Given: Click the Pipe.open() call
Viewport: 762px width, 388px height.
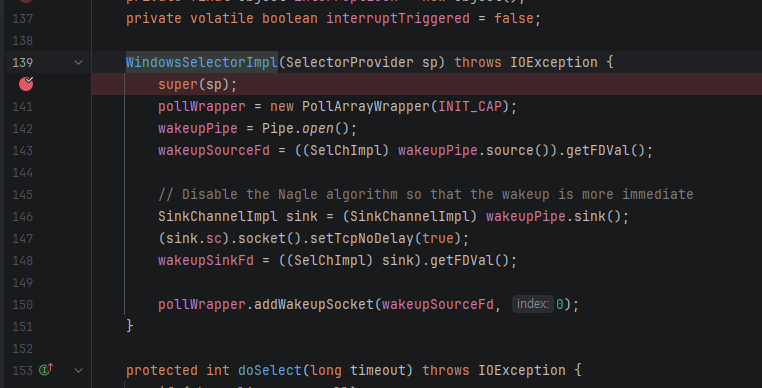Looking at the screenshot, I should coord(309,128).
